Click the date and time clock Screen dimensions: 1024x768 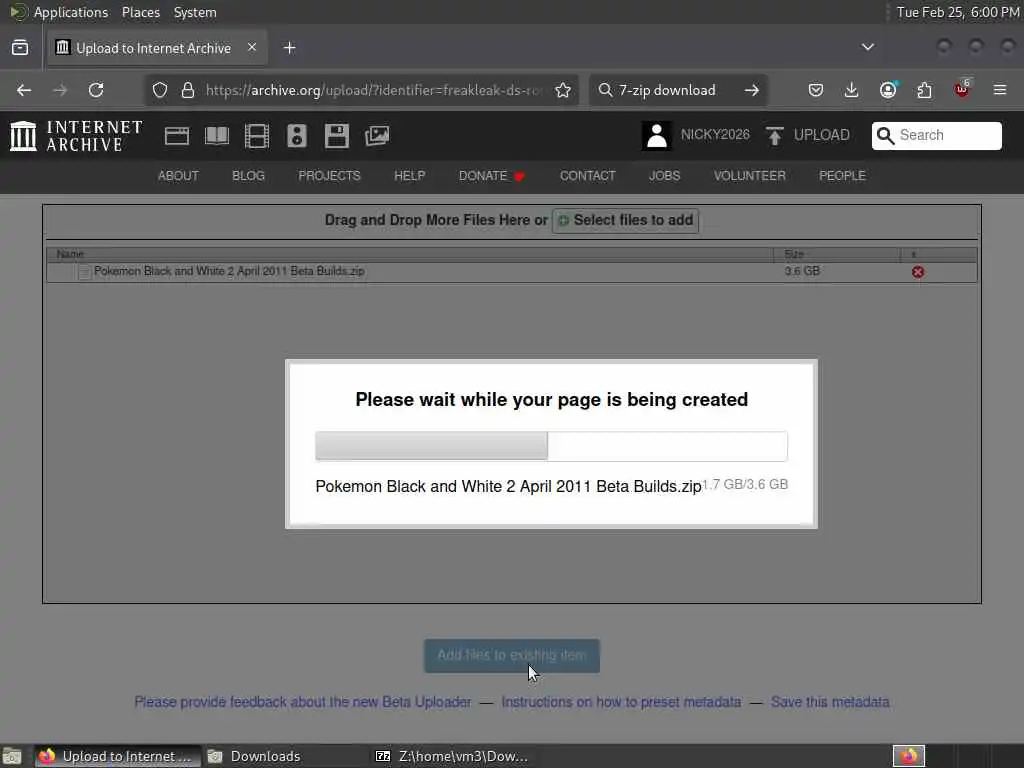click(x=958, y=12)
